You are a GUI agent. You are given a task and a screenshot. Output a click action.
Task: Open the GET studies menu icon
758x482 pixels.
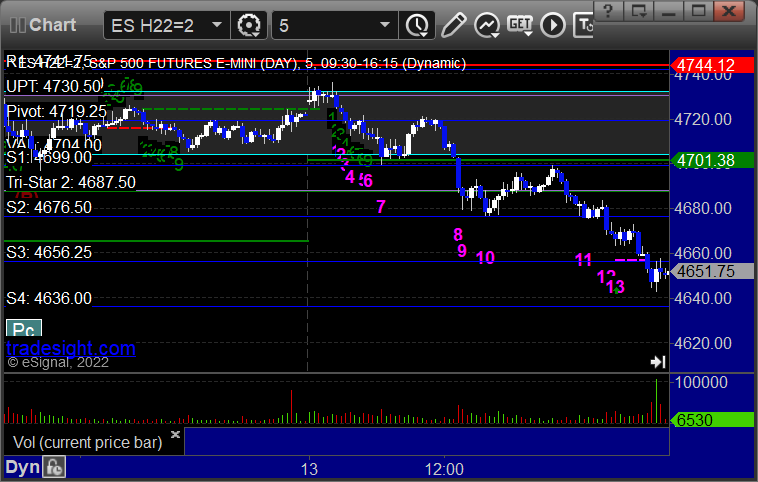pos(520,25)
